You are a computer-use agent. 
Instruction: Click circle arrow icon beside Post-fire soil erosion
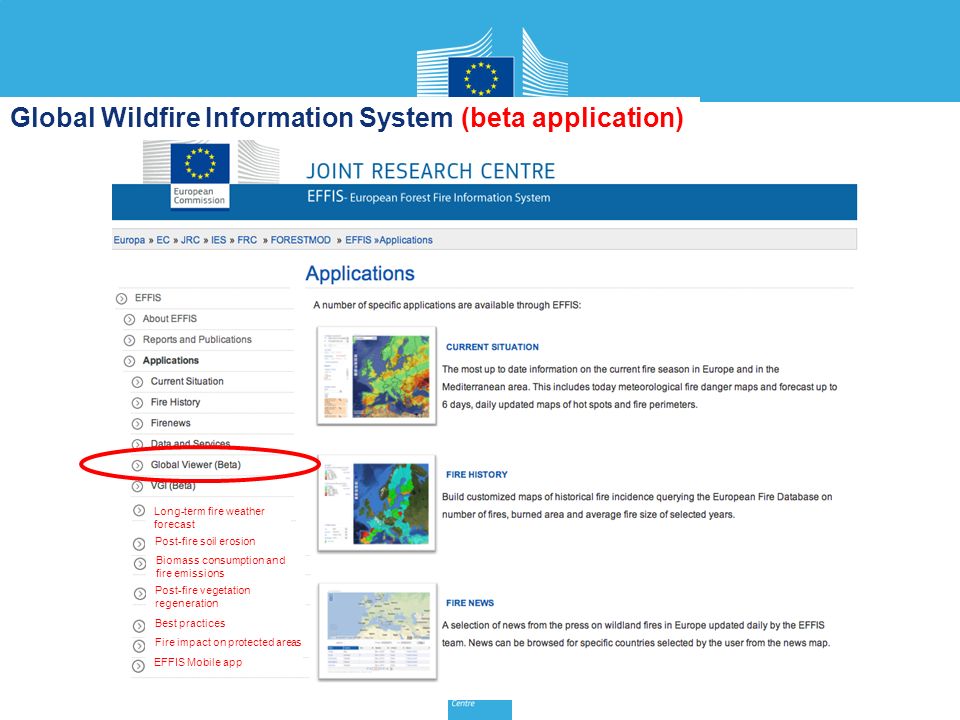139,544
